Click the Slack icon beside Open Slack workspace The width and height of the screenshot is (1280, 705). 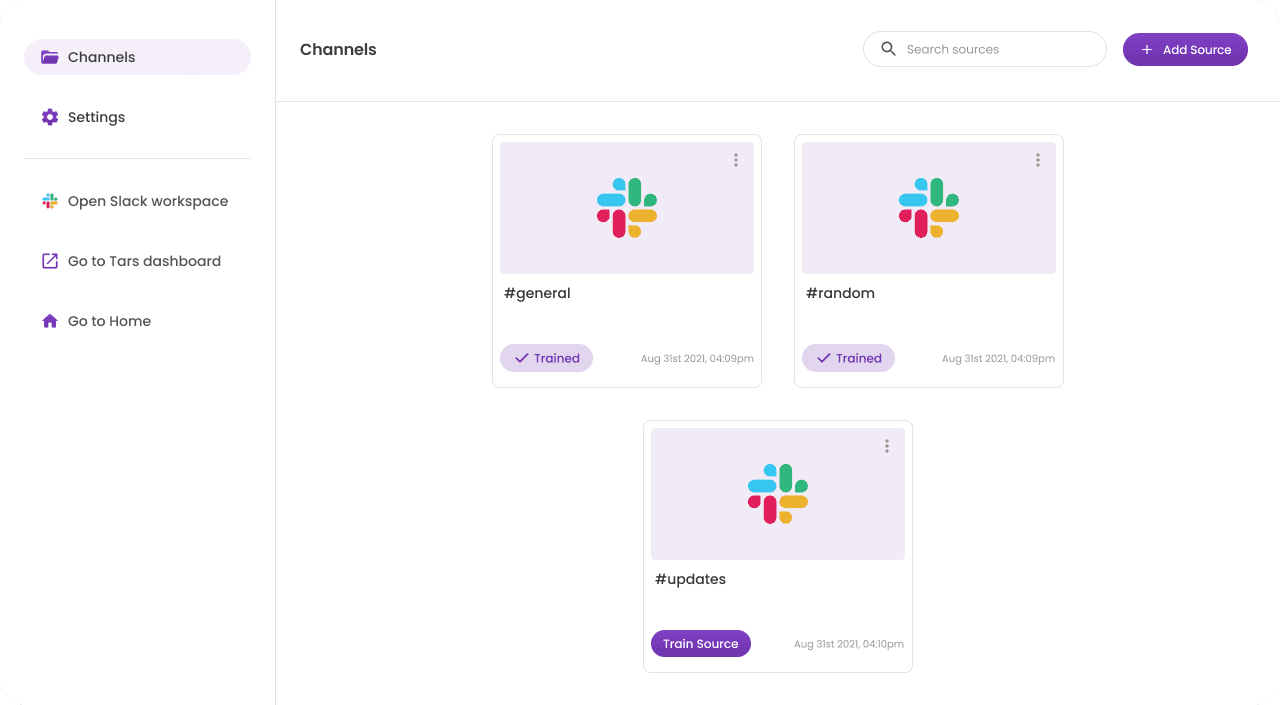(50, 201)
